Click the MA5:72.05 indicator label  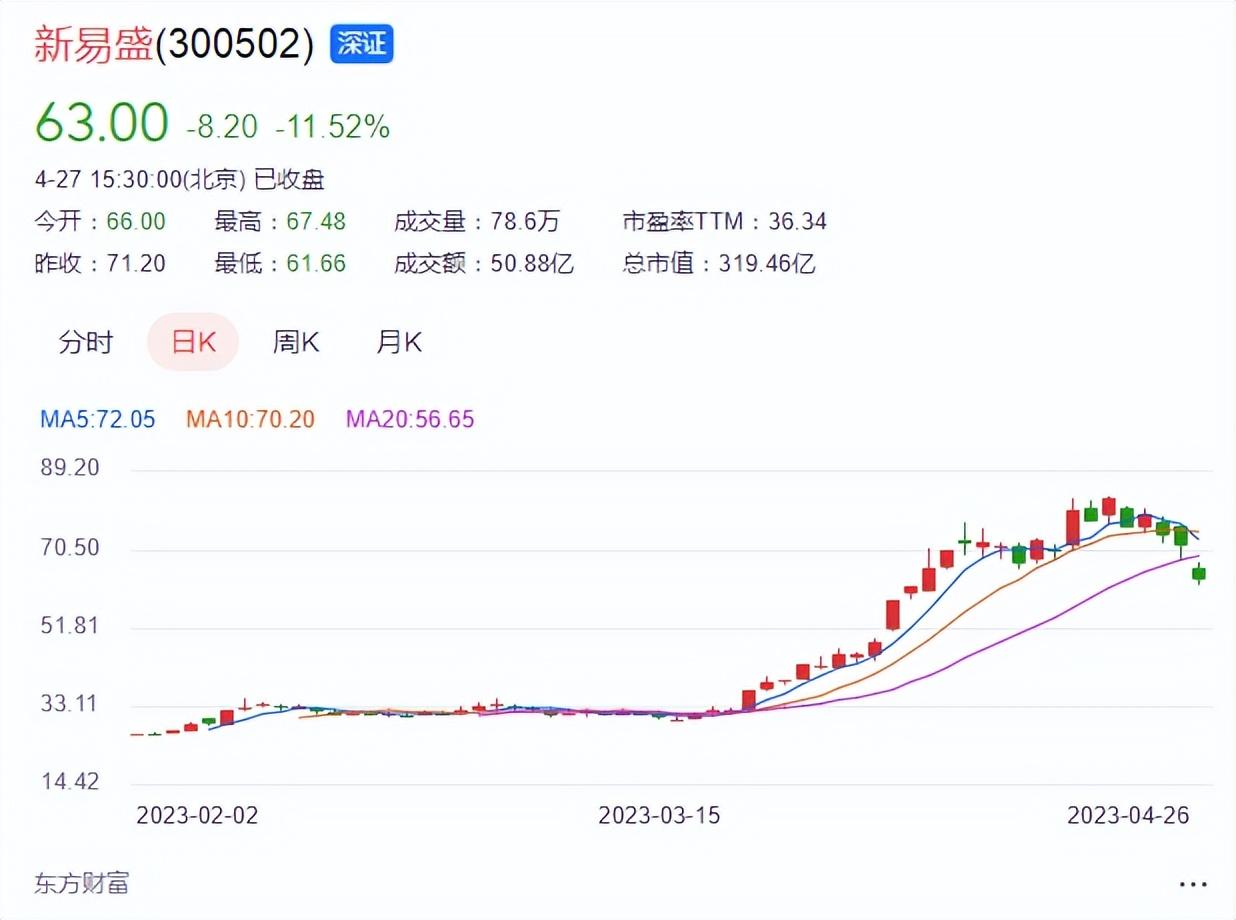coord(98,419)
